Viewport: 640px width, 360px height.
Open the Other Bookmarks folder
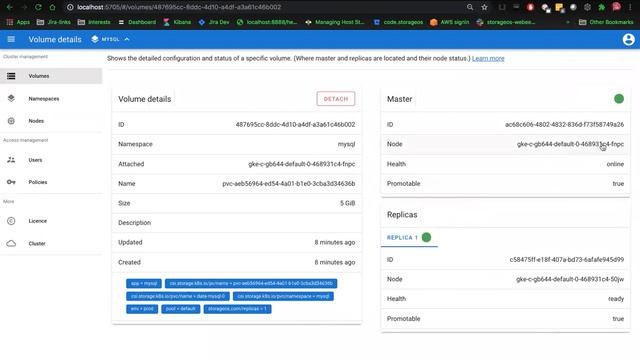click(606, 22)
